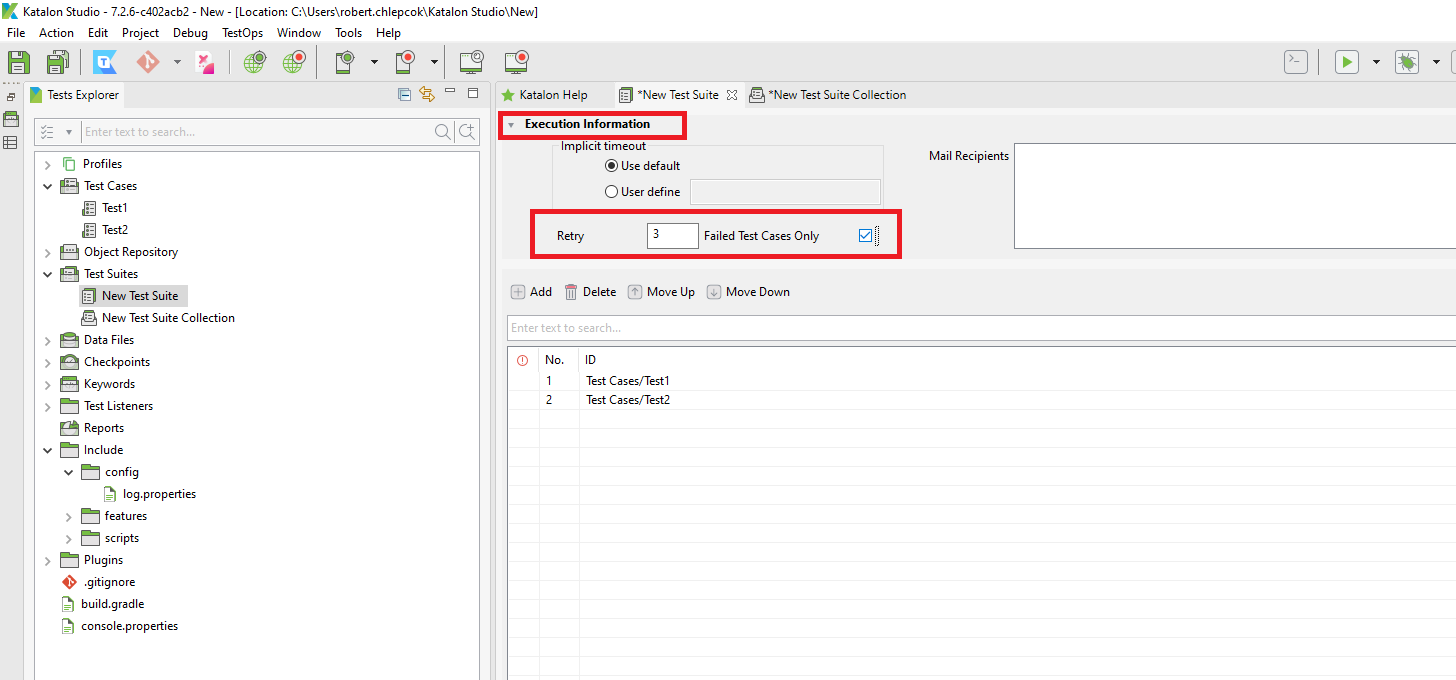Maximize the Tests Explorer panel

(473, 93)
